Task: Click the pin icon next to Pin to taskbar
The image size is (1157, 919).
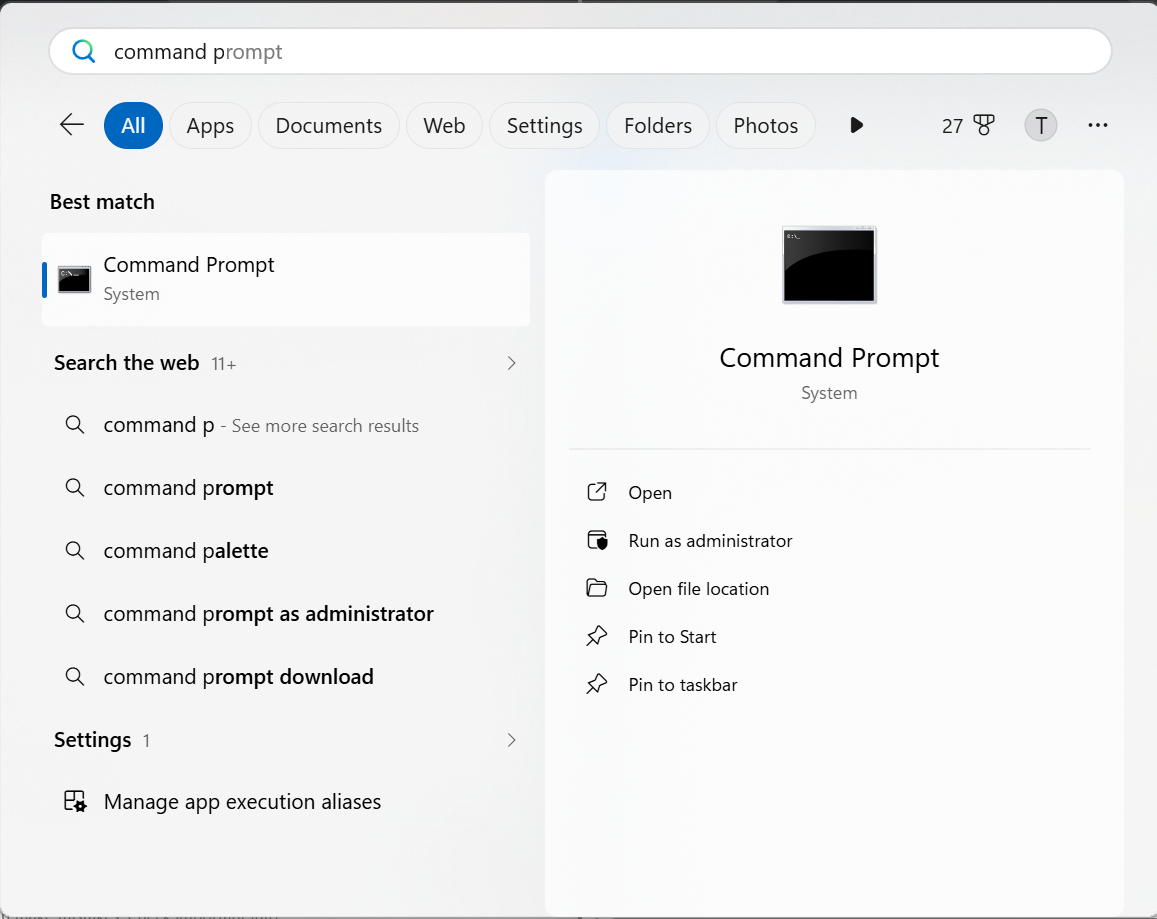Action: point(597,684)
